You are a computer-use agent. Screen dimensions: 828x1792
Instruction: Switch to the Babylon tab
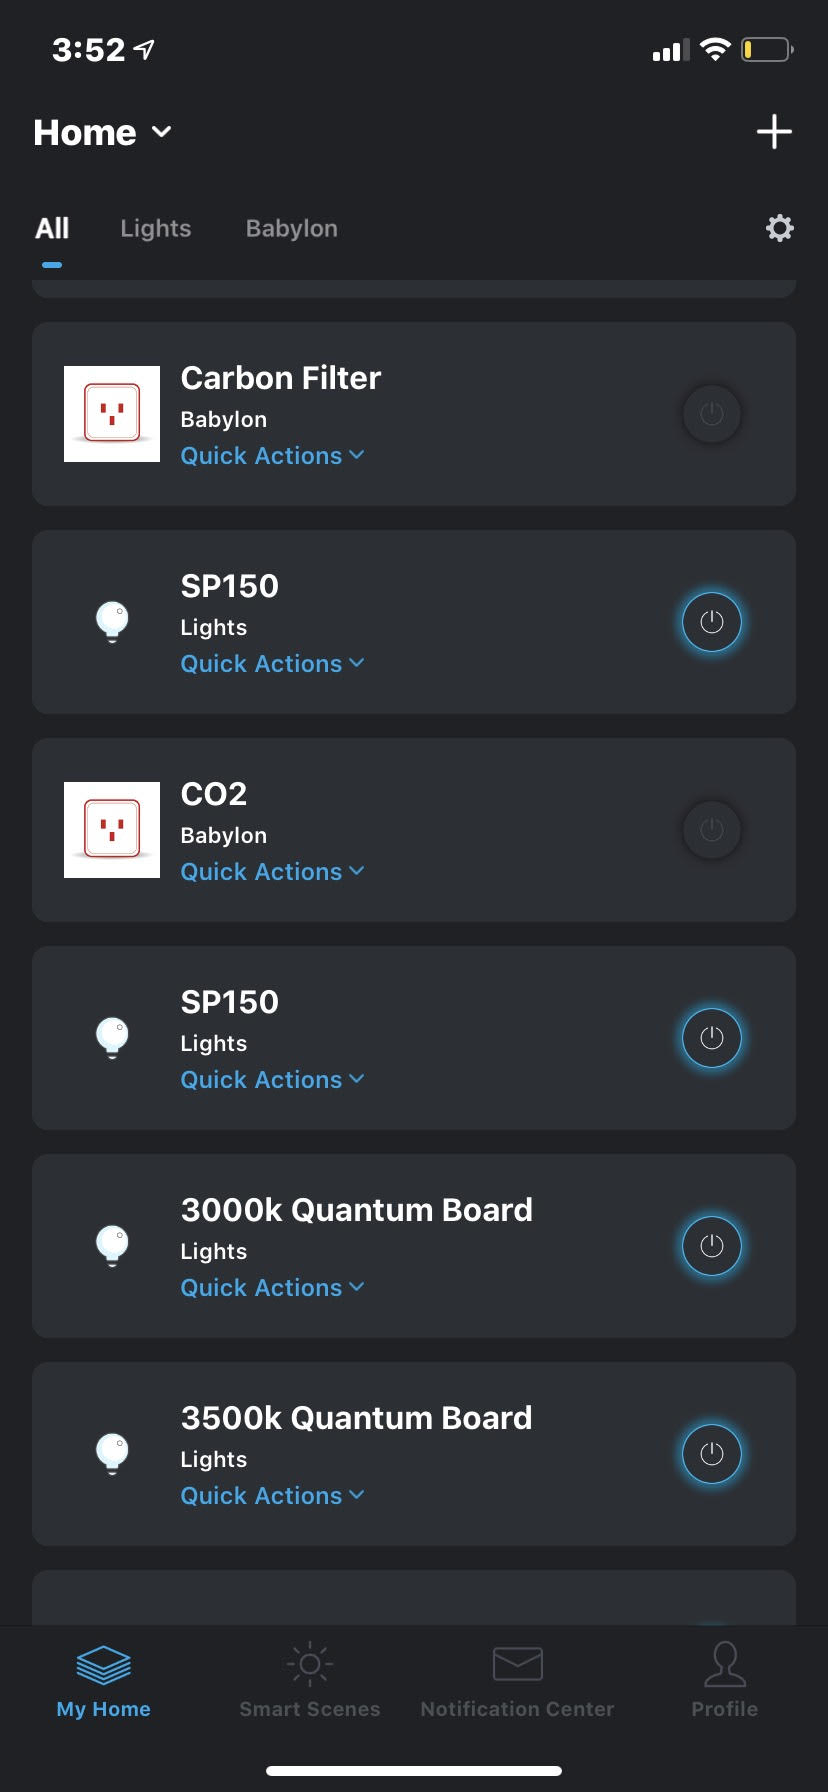coord(292,229)
